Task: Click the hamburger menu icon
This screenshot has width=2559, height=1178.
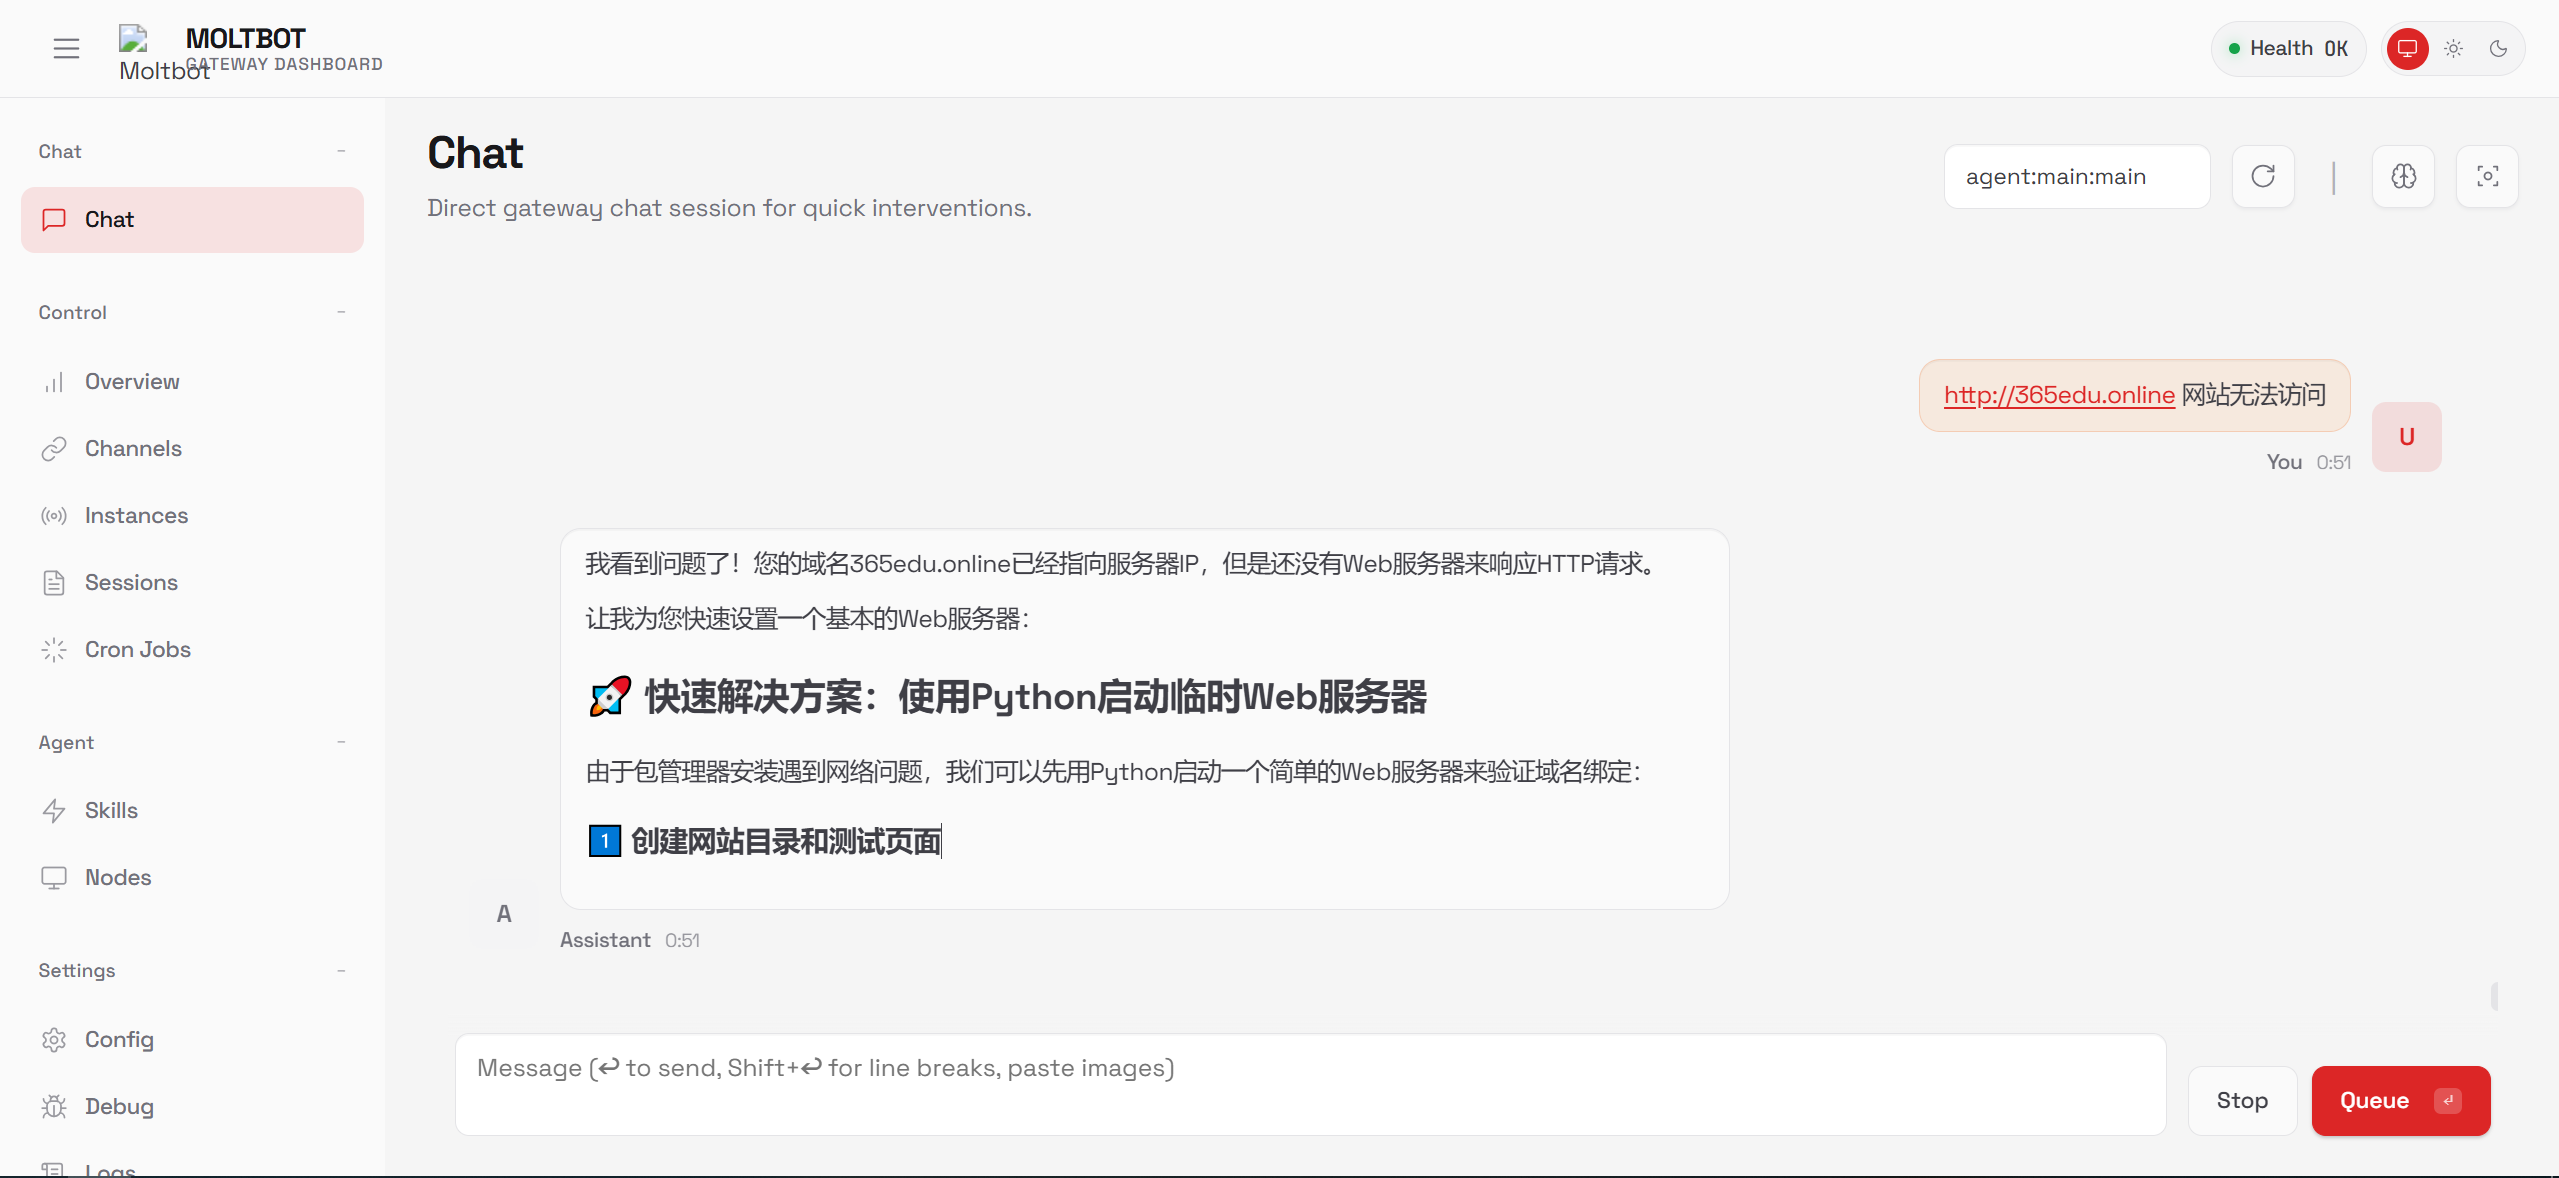Action: (x=66, y=48)
